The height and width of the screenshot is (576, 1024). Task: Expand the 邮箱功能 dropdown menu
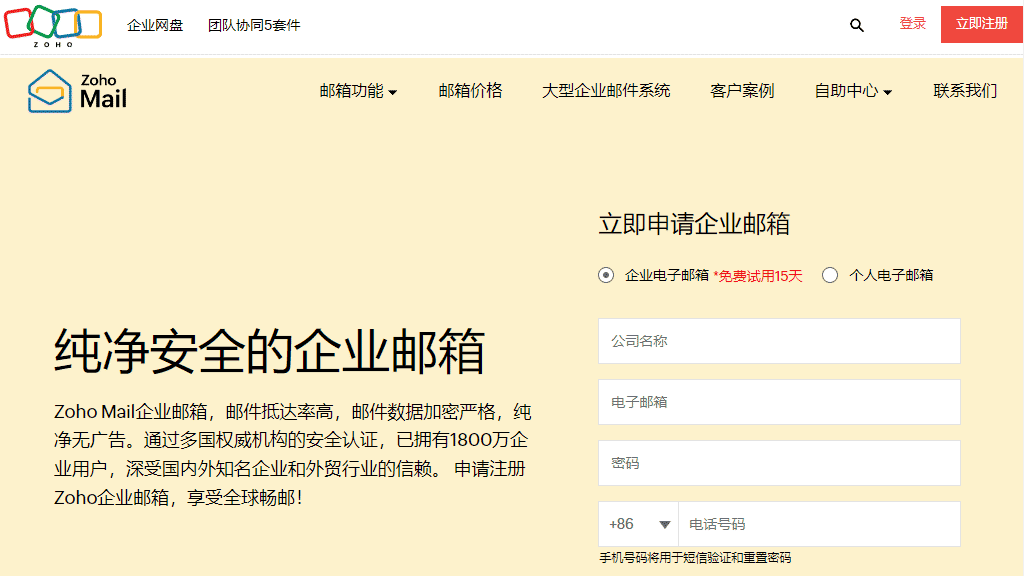point(358,91)
